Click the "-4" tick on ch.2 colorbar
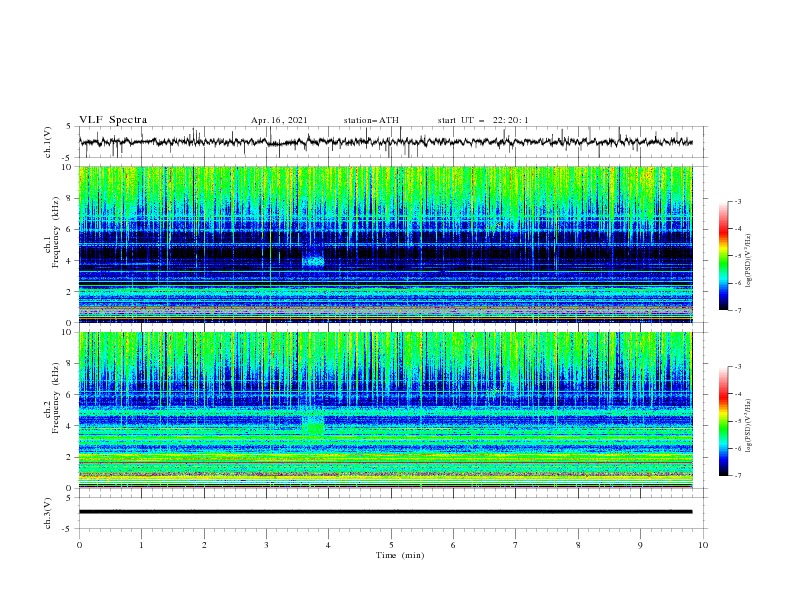The image size is (792, 612). 737,394
